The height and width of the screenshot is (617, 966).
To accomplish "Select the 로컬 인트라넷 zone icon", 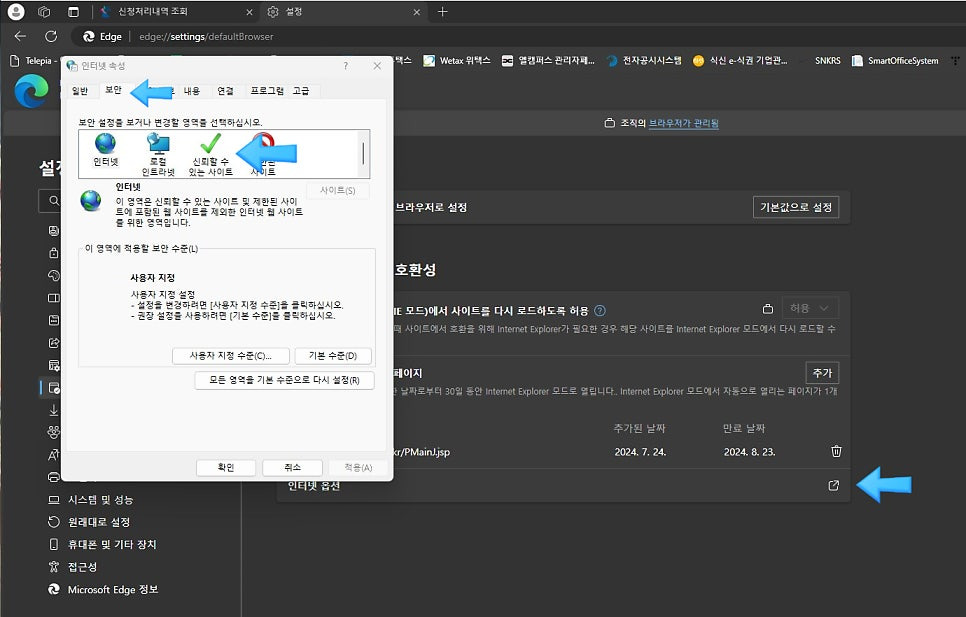I will point(158,155).
